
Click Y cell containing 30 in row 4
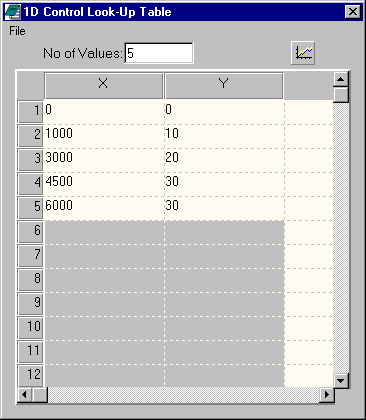pyautogui.click(x=224, y=184)
